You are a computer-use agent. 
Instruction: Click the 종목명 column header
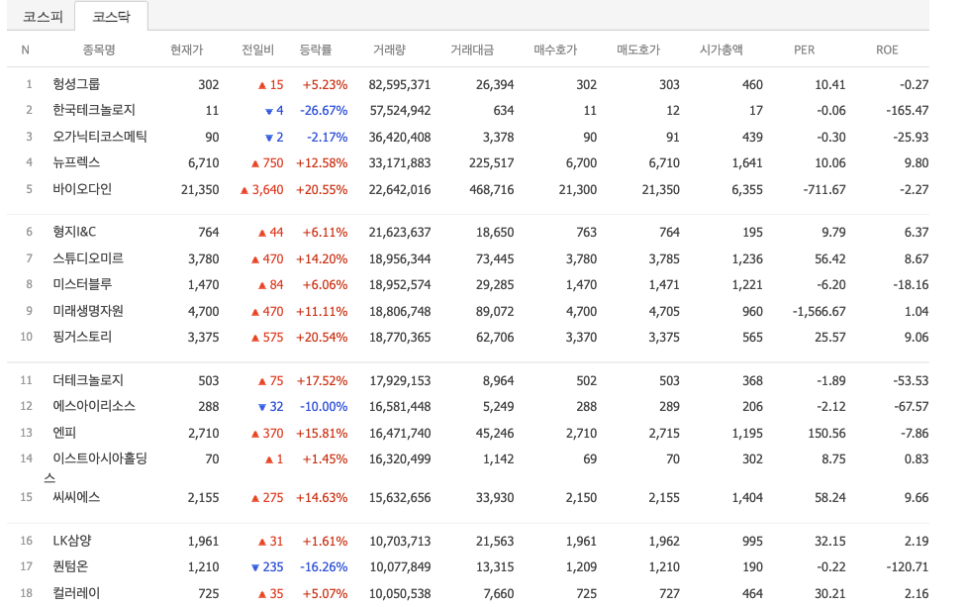click(99, 50)
